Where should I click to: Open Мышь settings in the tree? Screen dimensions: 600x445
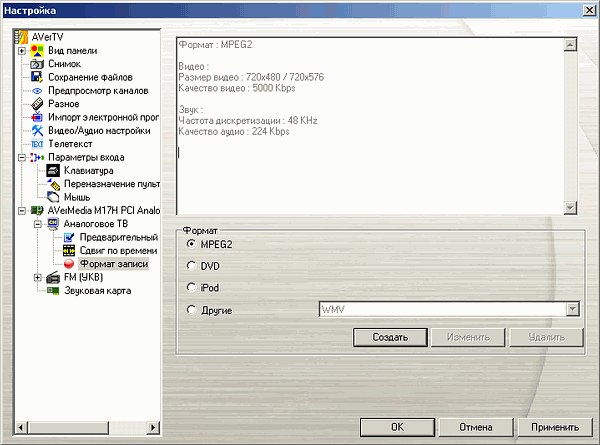pos(76,198)
